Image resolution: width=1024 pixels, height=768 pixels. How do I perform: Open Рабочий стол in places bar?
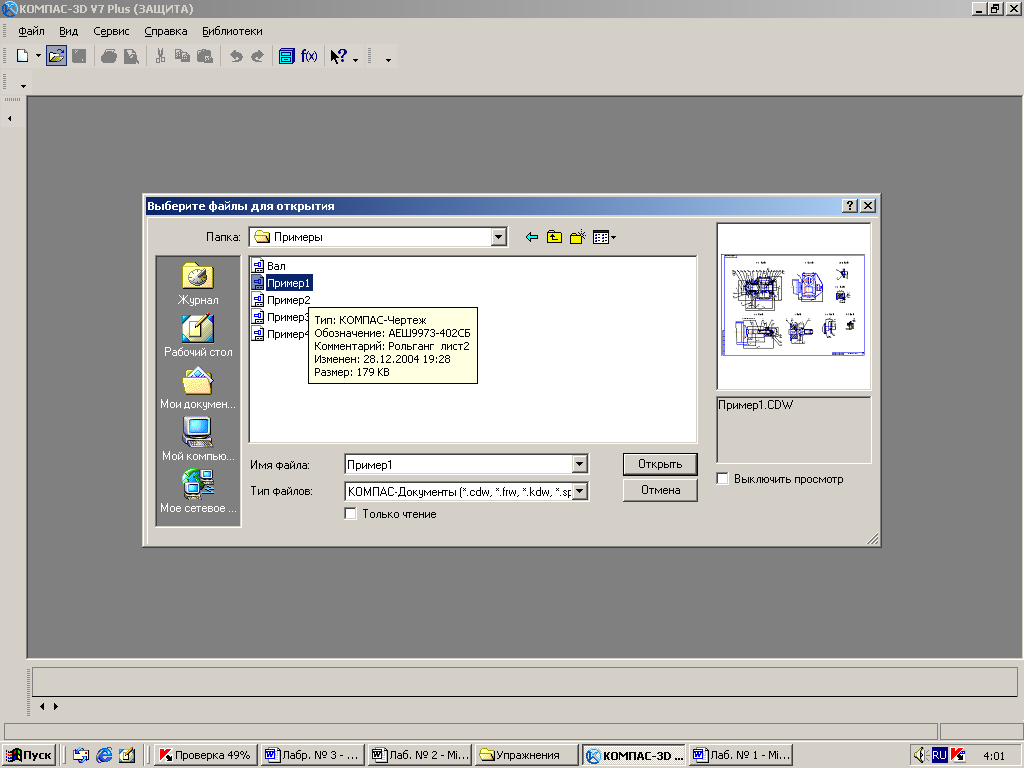click(198, 336)
